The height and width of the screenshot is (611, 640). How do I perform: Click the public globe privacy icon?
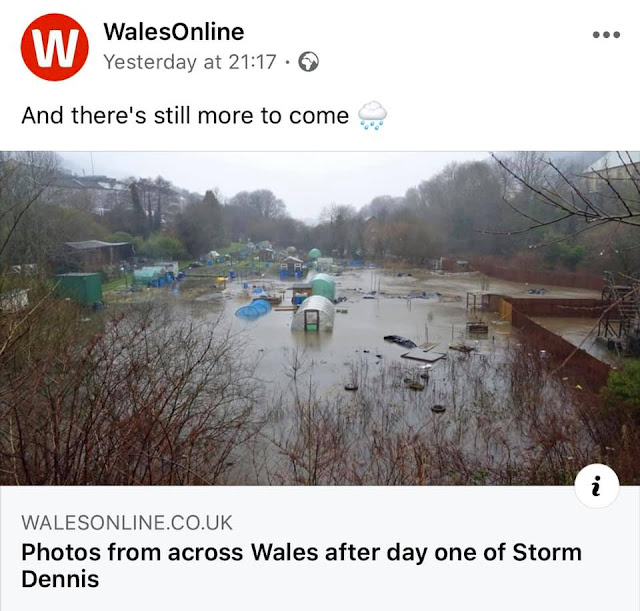309,62
